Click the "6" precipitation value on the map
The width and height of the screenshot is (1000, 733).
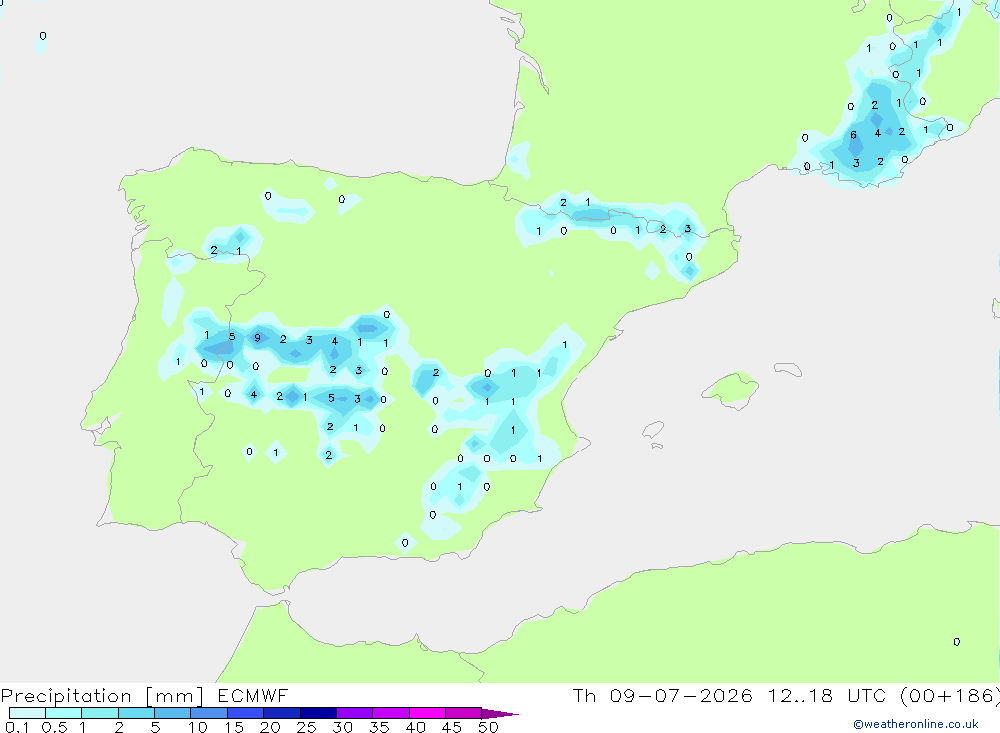(853, 135)
